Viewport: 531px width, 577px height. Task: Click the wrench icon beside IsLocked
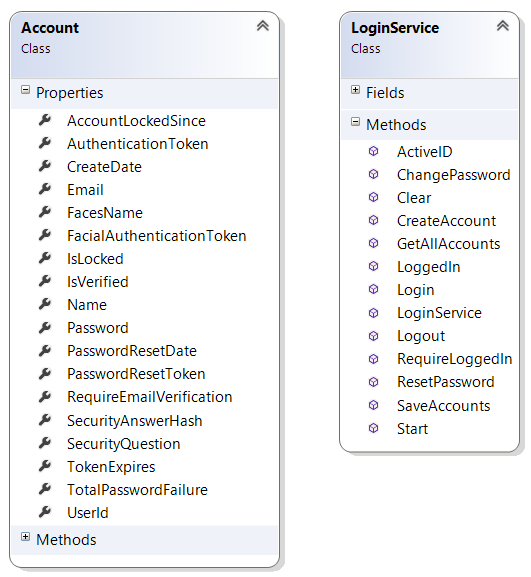click(x=45, y=258)
